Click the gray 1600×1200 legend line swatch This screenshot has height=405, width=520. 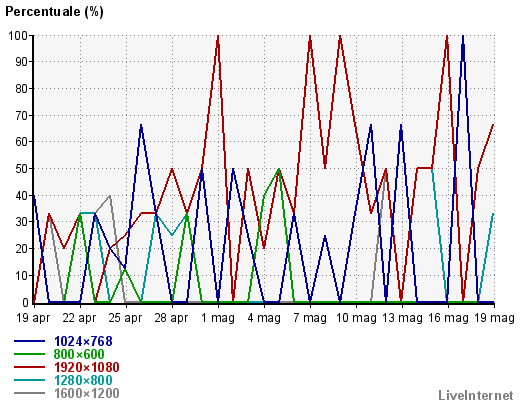[x=29, y=393]
